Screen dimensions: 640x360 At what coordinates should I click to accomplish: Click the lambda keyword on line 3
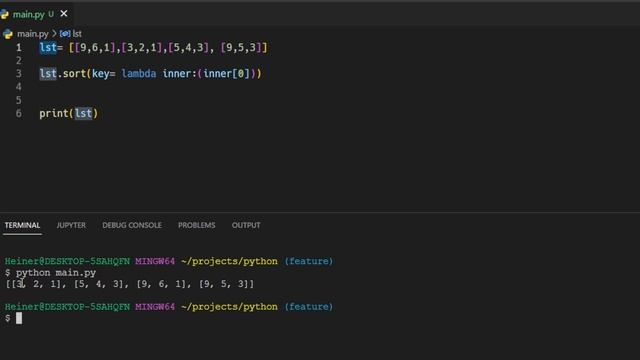coord(139,74)
